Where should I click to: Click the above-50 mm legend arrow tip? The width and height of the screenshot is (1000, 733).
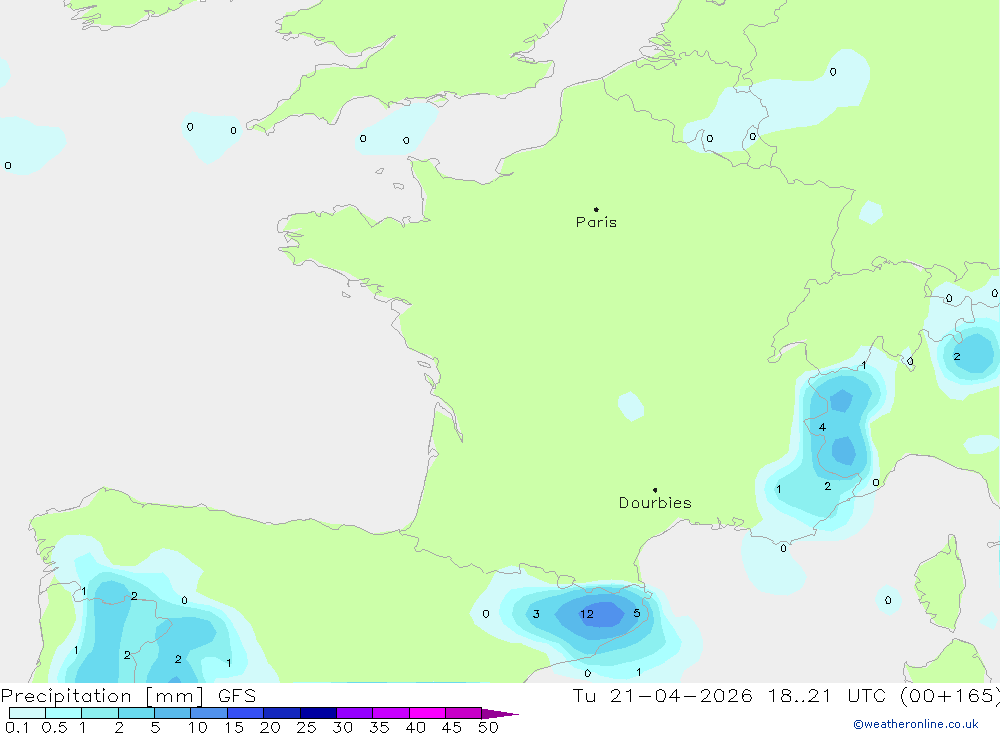tap(500, 714)
